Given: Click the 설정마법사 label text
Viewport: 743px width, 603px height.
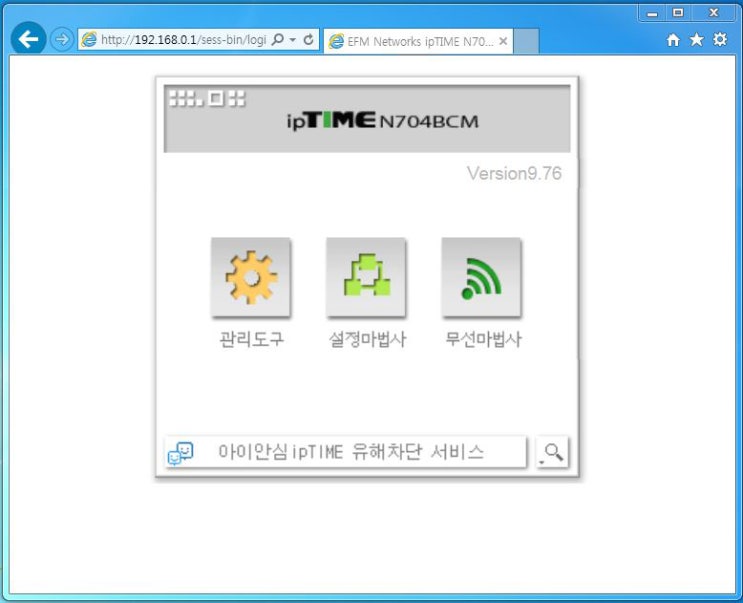Looking at the screenshot, I should 367,339.
